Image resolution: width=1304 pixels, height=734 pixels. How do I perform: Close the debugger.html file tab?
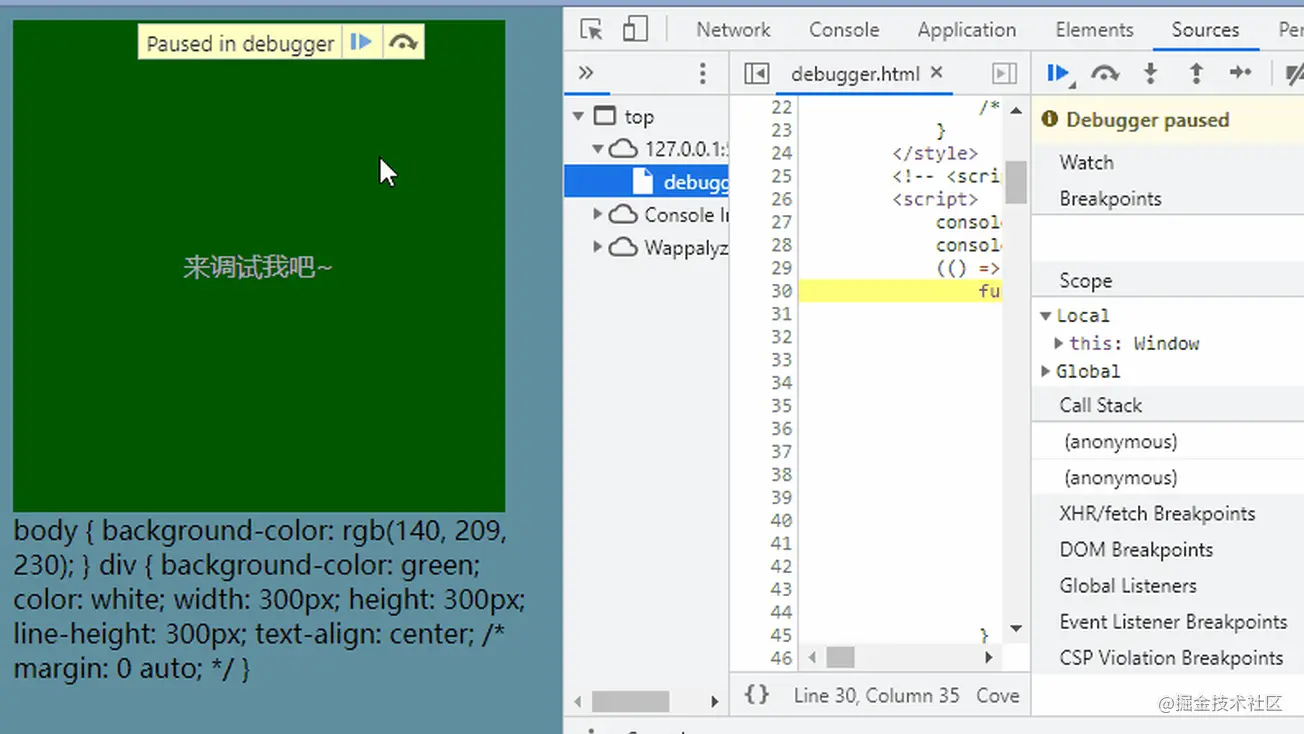(x=937, y=72)
